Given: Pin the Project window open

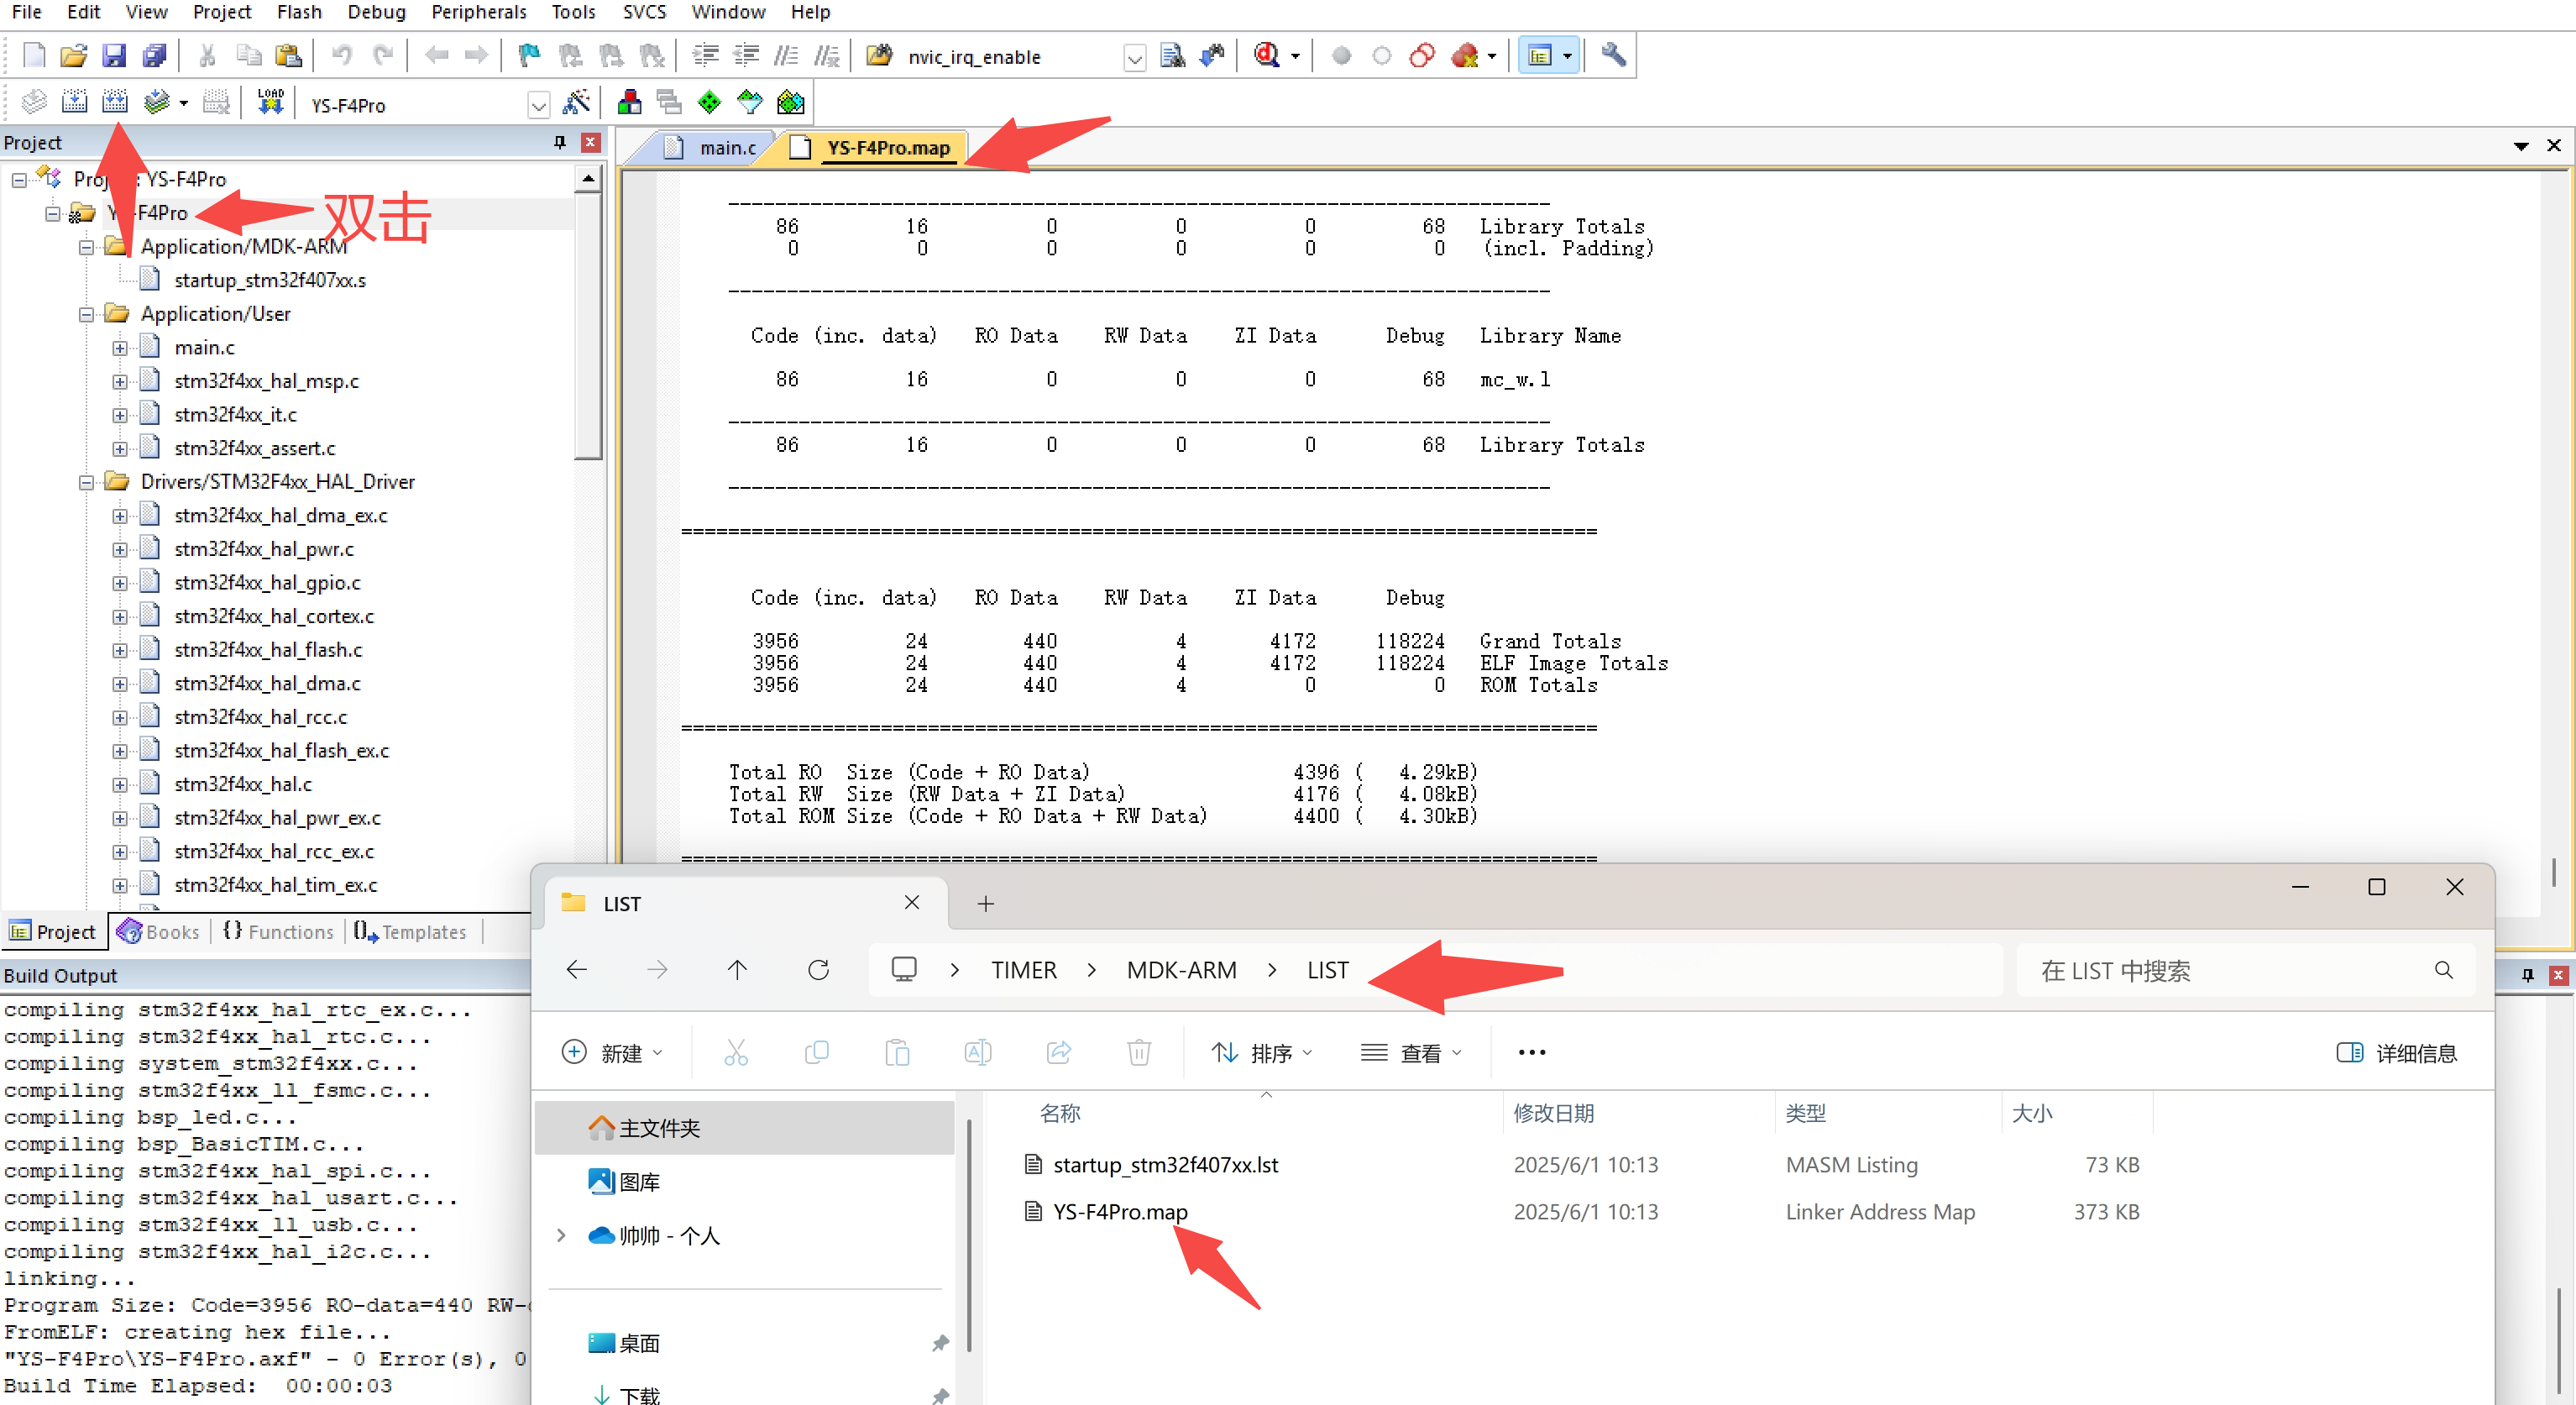Looking at the screenshot, I should [x=558, y=142].
